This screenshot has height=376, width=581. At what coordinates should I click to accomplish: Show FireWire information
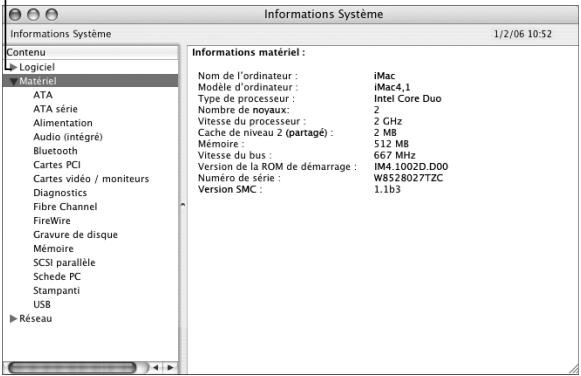(52, 221)
